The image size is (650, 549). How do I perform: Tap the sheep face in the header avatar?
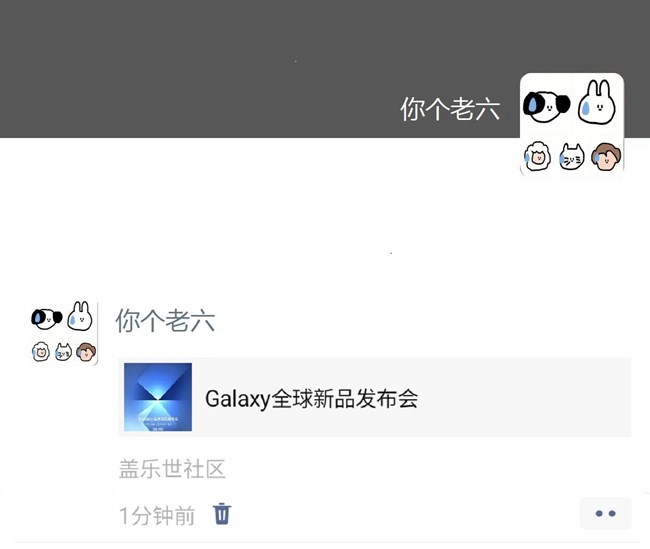(538, 157)
